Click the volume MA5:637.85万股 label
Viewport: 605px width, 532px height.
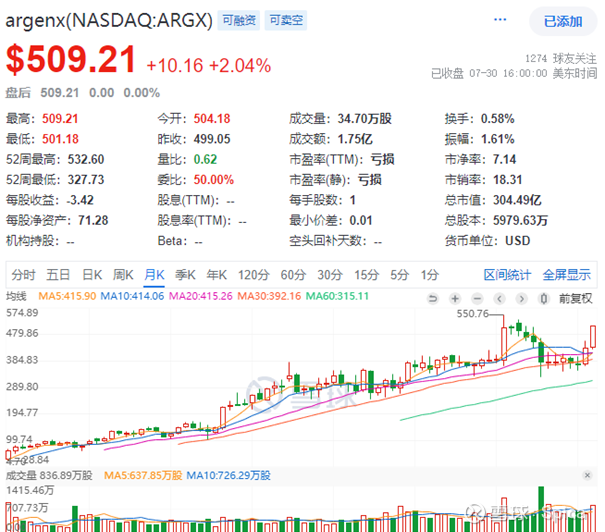point(143,475)
